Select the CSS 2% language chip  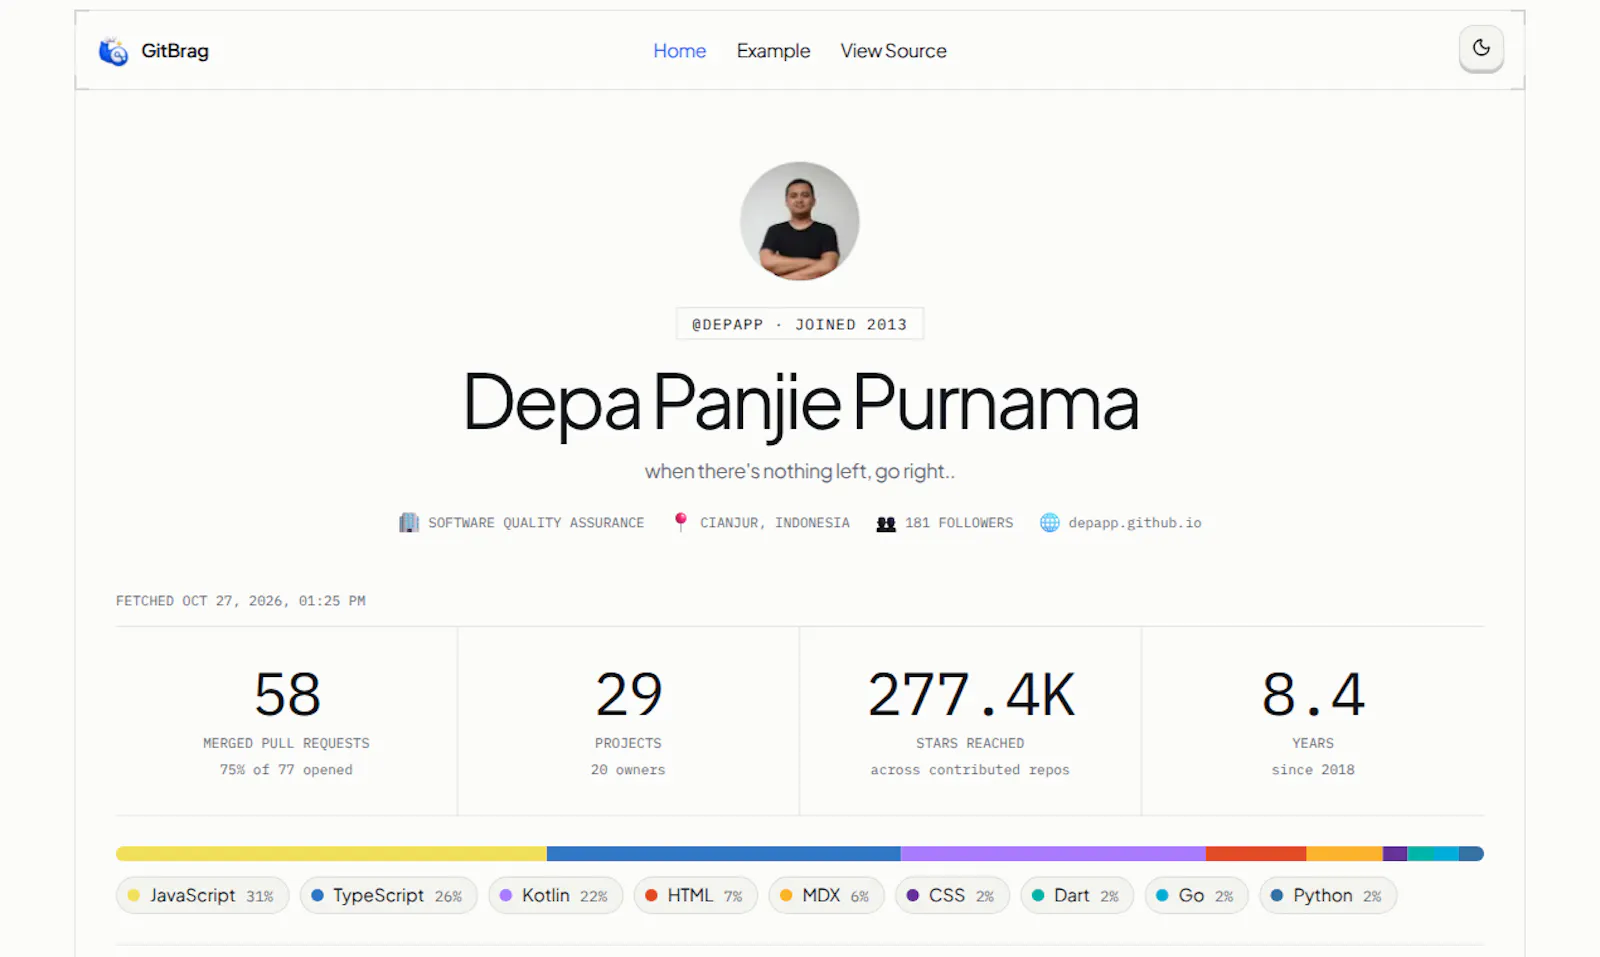tap(952, 895)
